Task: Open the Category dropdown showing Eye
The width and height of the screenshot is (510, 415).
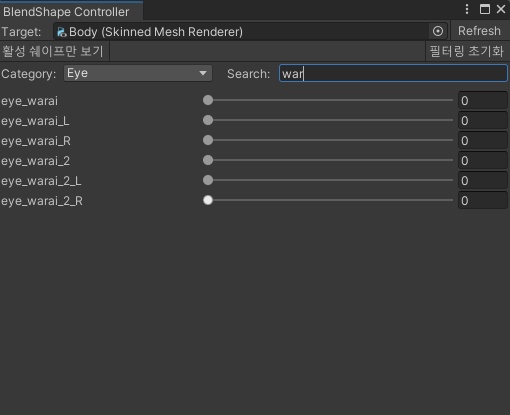Action: [138, 73]
